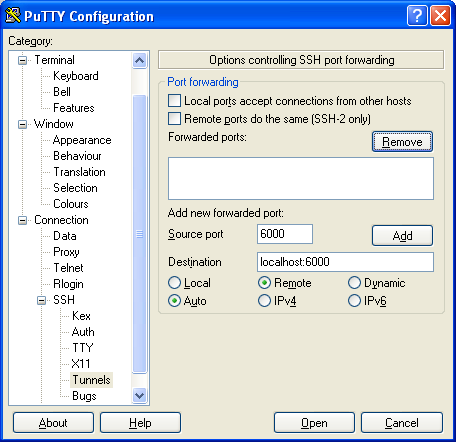Collapse the Connection tree node
The height and width of the screenshot is (442, 456).
pos(22,220)
